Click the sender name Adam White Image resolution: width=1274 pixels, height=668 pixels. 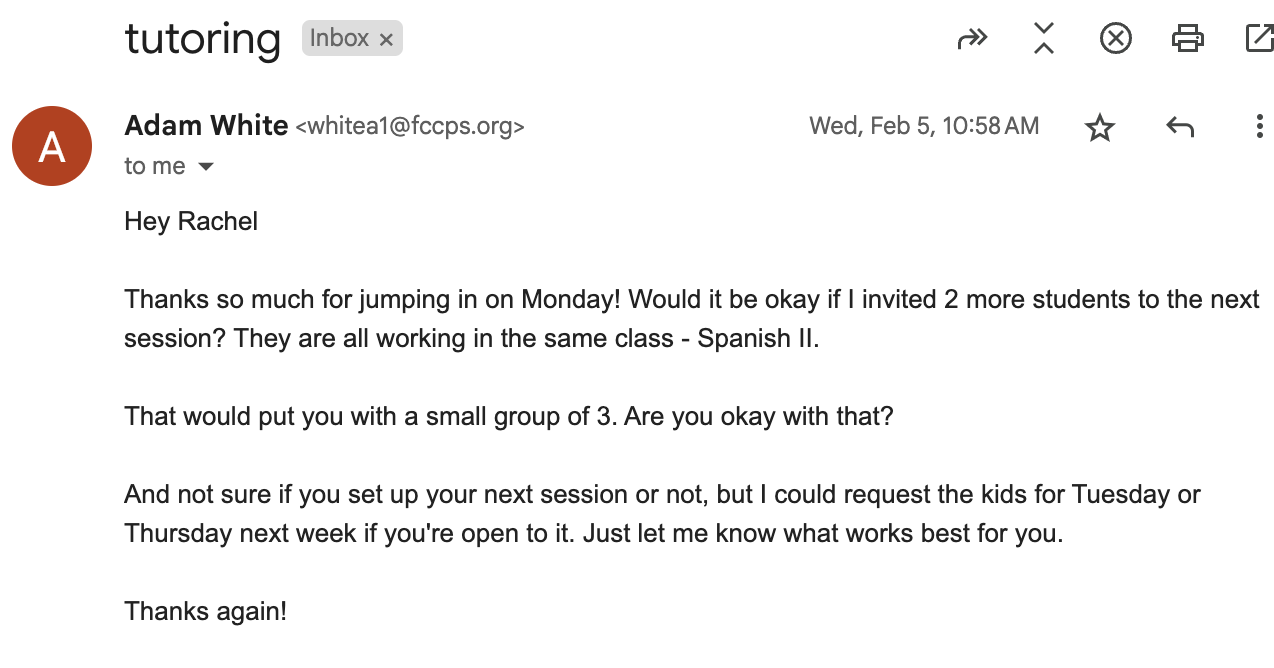pos(205,126)
